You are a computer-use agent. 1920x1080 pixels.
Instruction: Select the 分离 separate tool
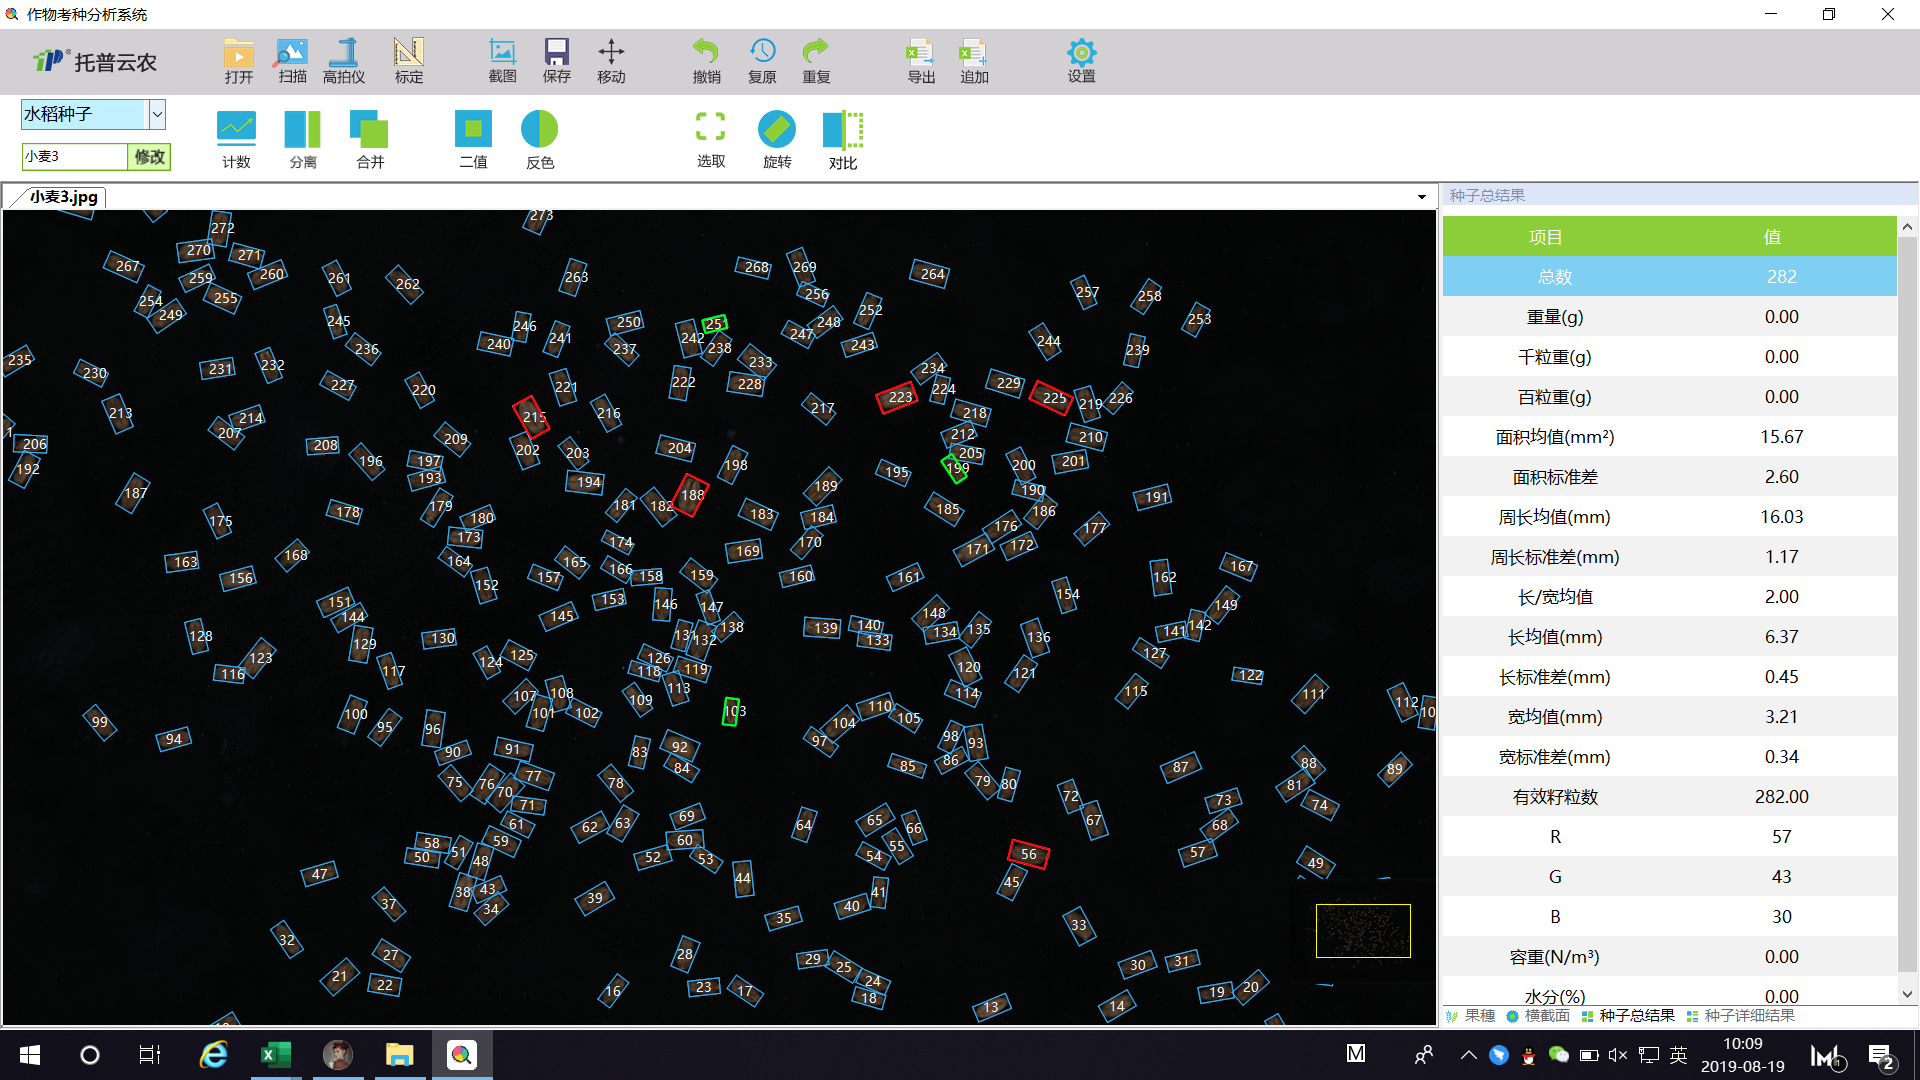tap(303, 140)
